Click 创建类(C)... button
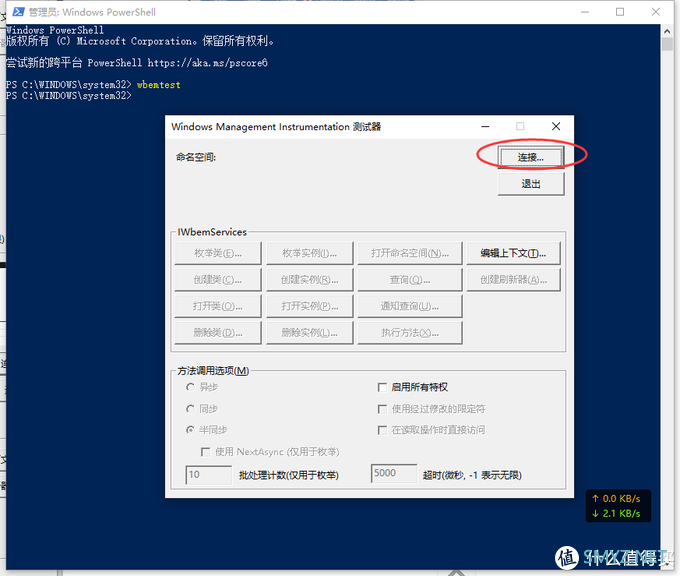 (x=218, y=280)
